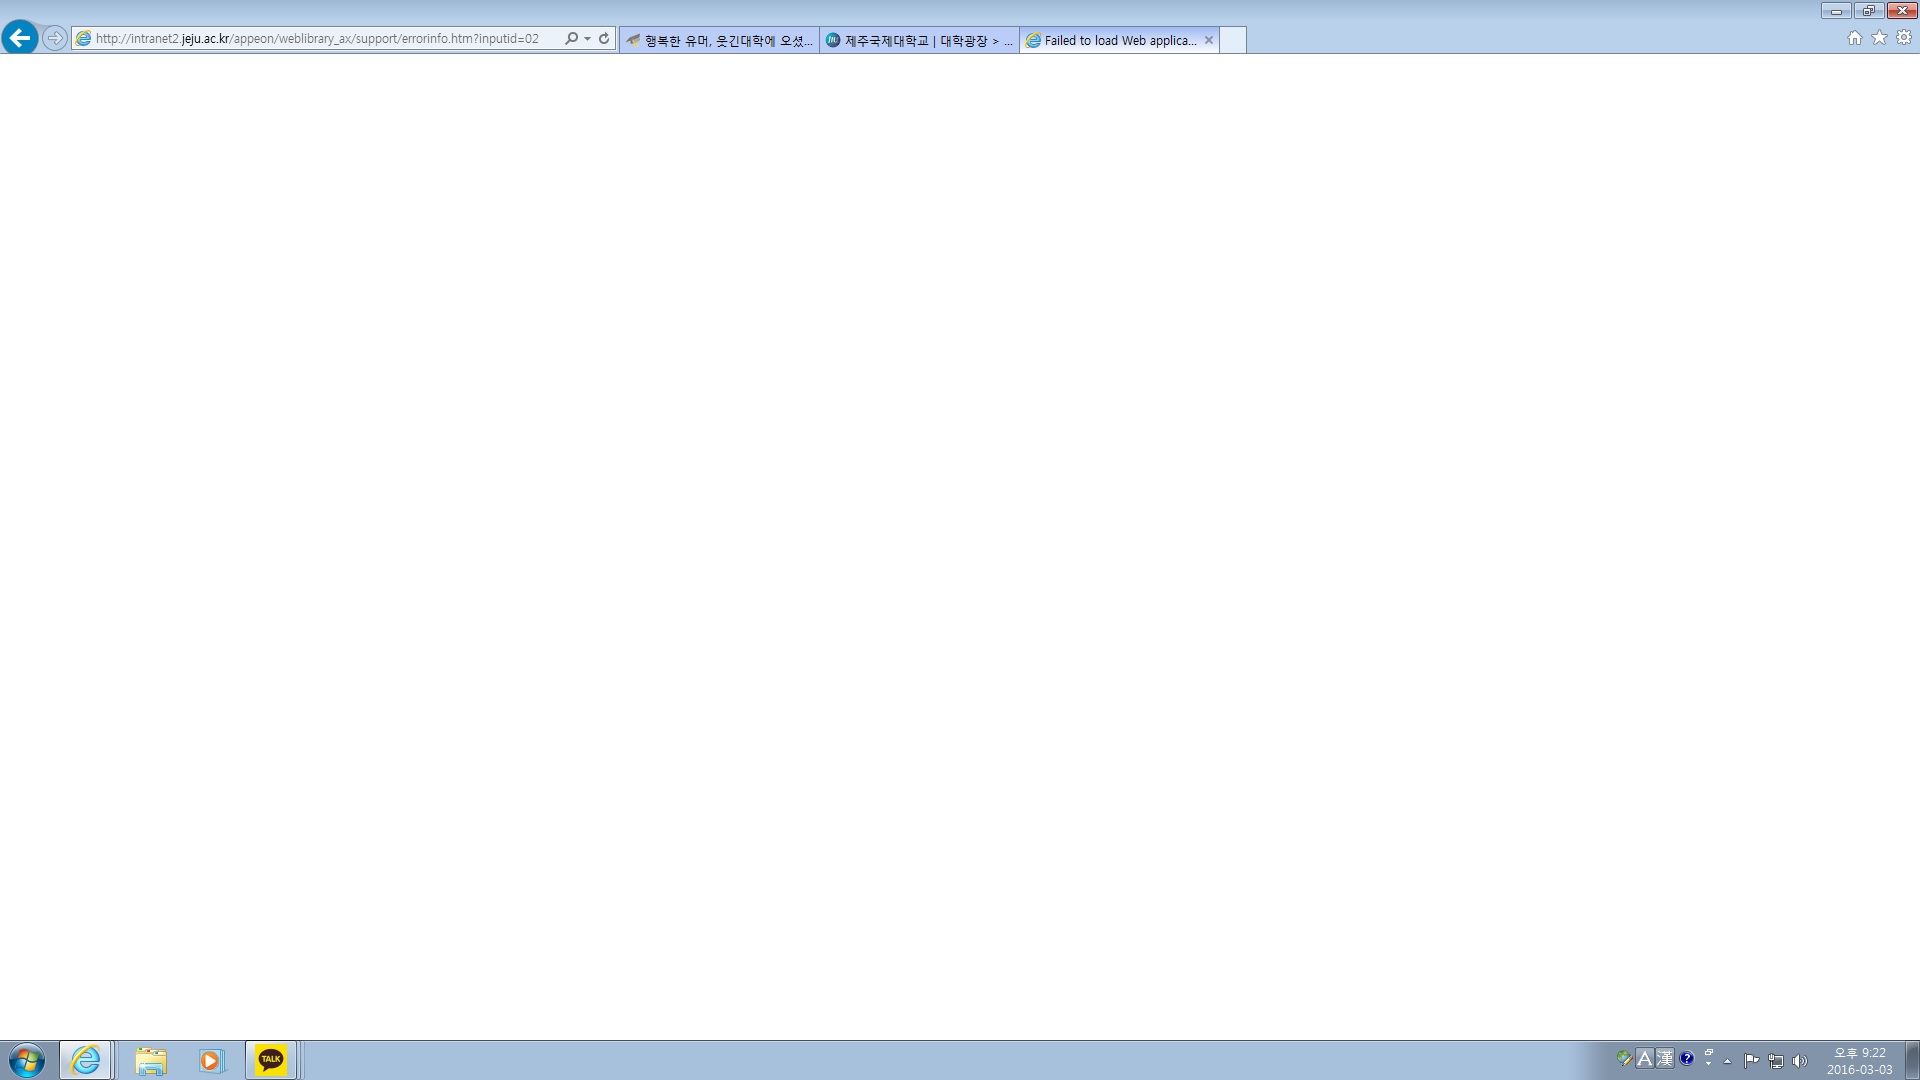Viewport: 1920px width, 1080px height.
Task: Open the Tools gear icon
Action: tap(1904, 38)
